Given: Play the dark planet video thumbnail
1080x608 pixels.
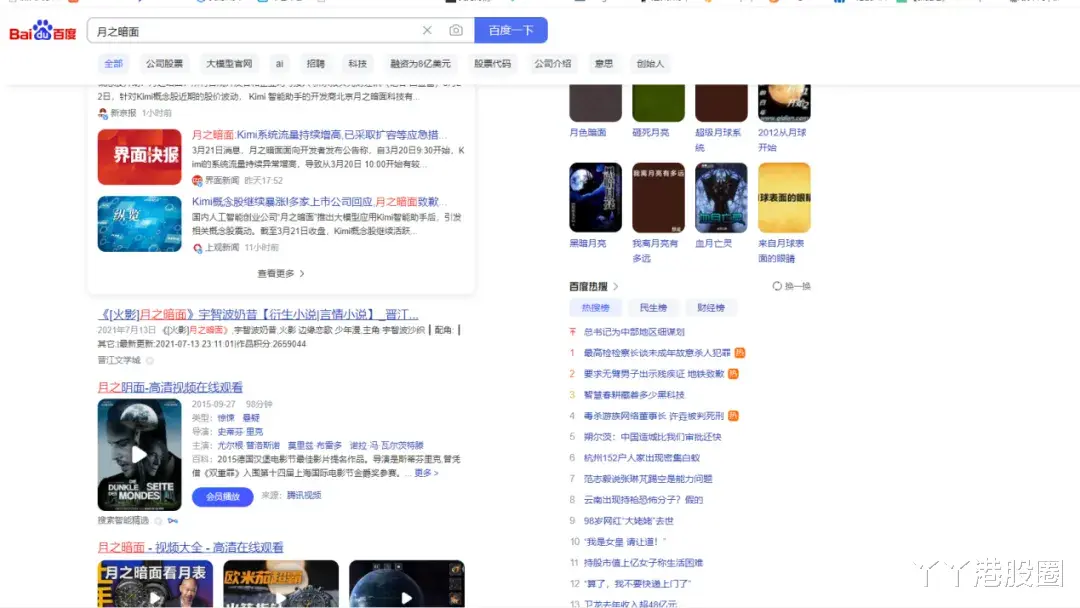Looking at the screenshot, I should [406, 584].
